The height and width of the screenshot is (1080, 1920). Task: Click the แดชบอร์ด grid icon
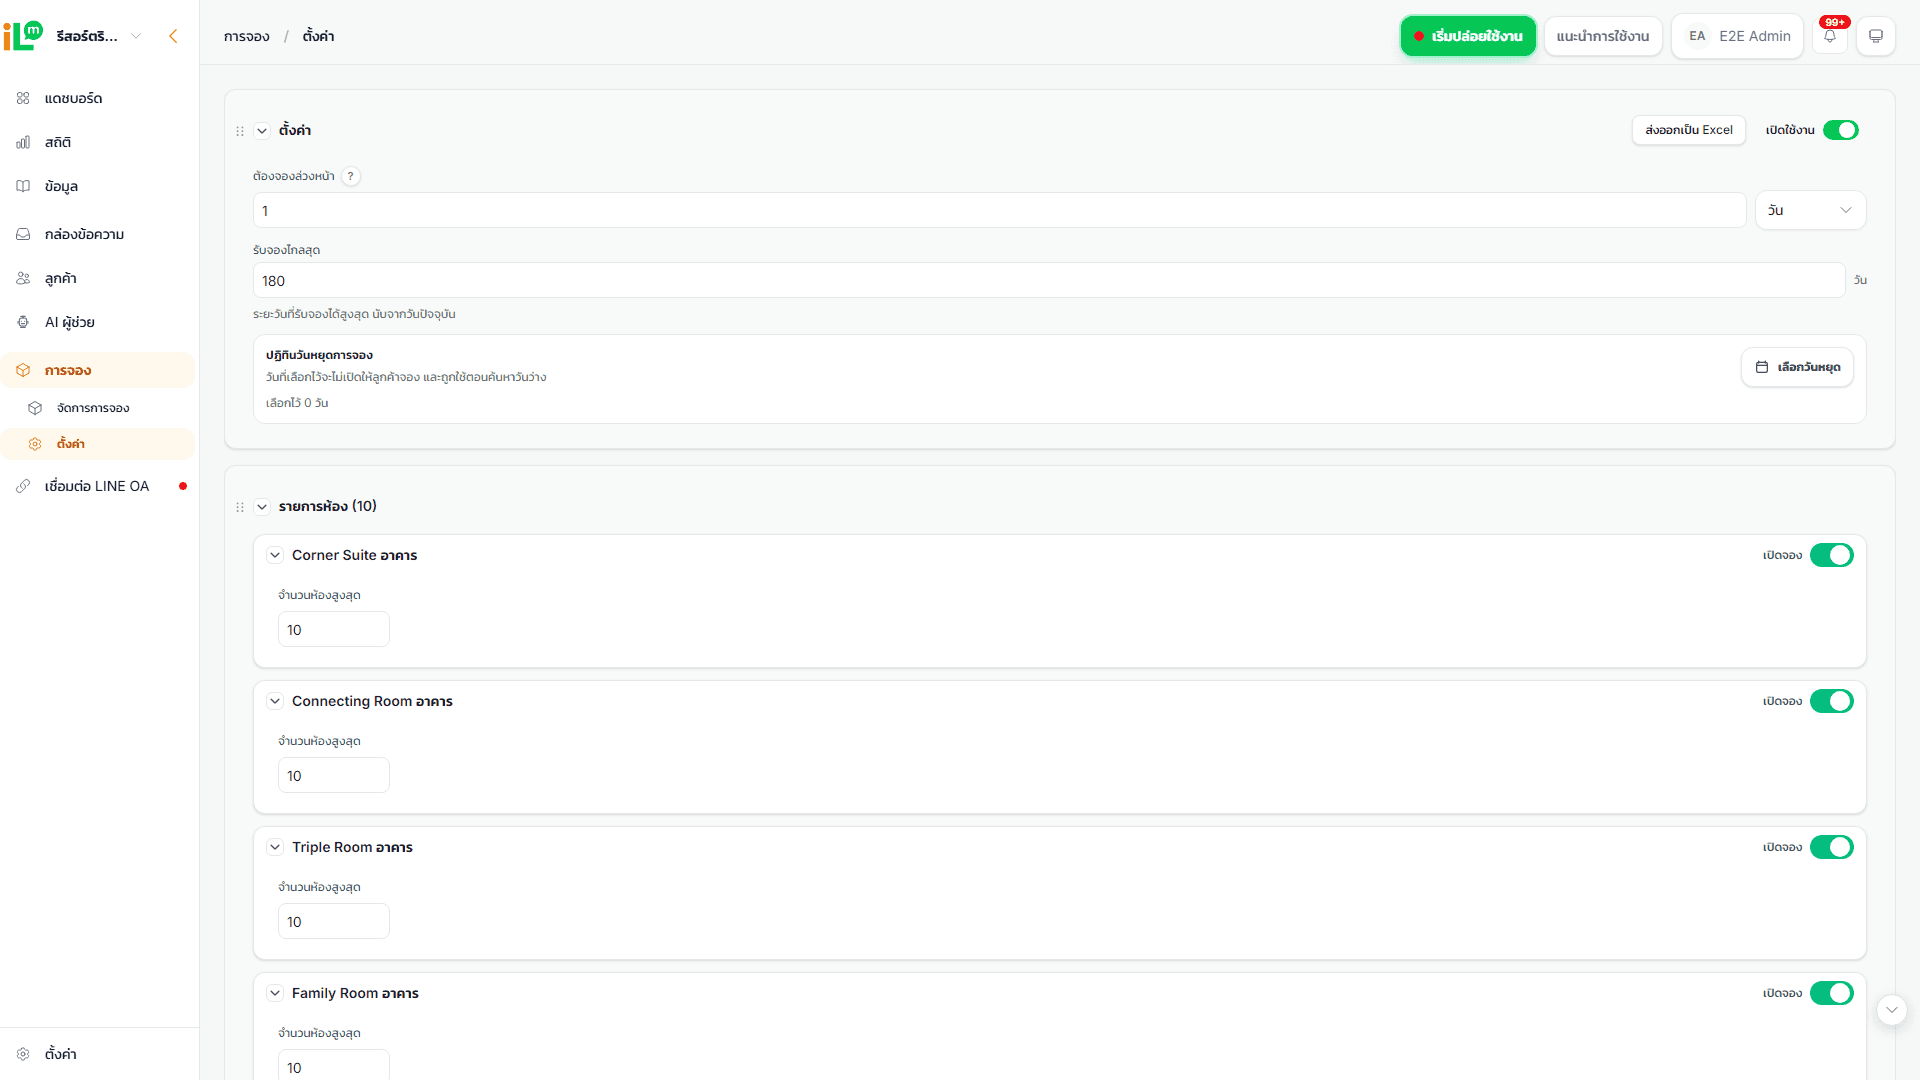23,98
